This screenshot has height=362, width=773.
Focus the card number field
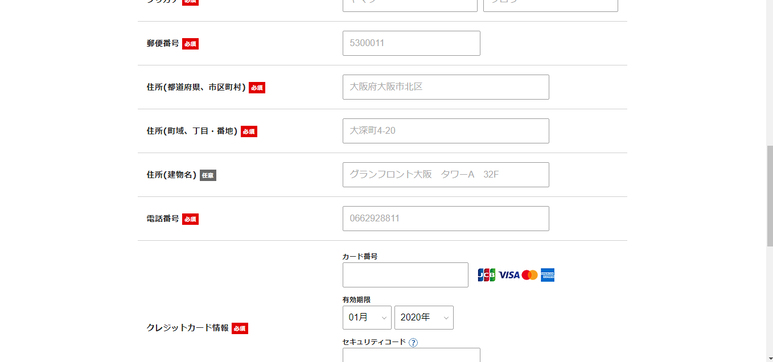(x=405, y=275)
